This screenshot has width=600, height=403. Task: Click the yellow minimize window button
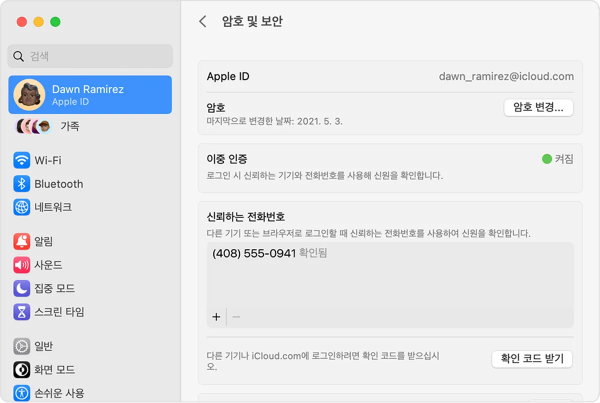[x=39, y=22]
